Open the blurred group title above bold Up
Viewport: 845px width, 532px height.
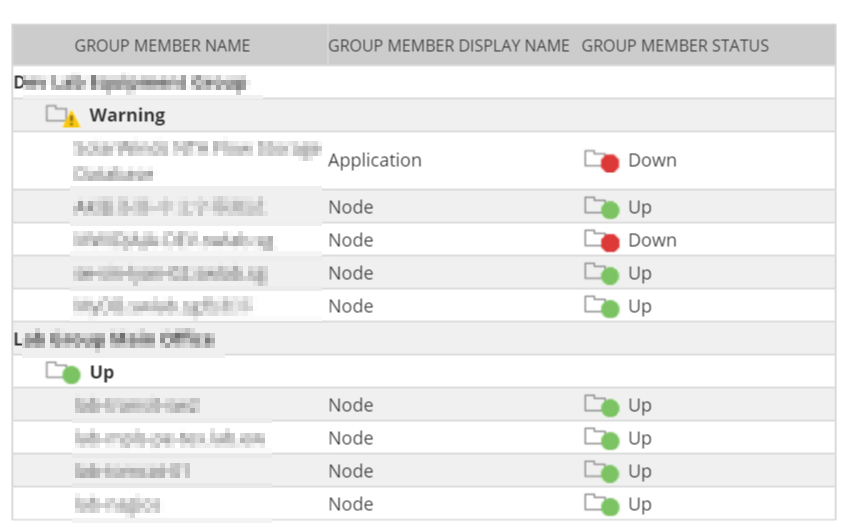point(114,340)
